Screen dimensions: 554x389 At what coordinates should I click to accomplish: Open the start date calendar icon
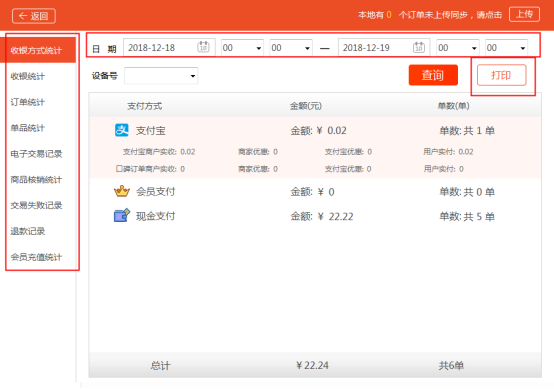203,47
